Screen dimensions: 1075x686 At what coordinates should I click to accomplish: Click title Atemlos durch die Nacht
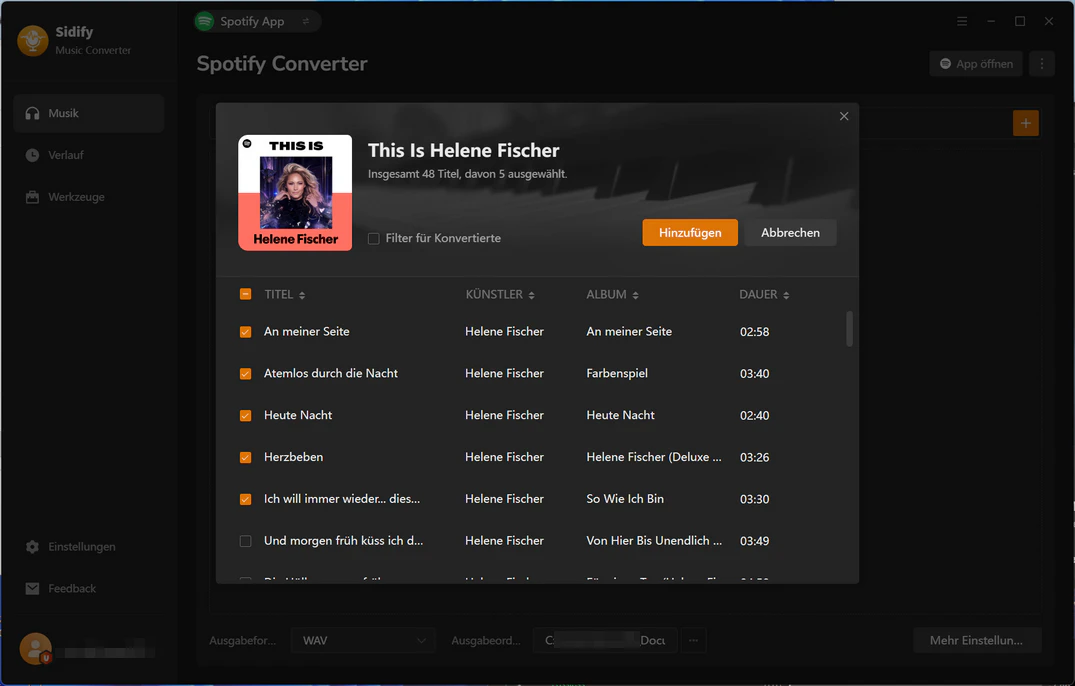(x=330, y=373)
